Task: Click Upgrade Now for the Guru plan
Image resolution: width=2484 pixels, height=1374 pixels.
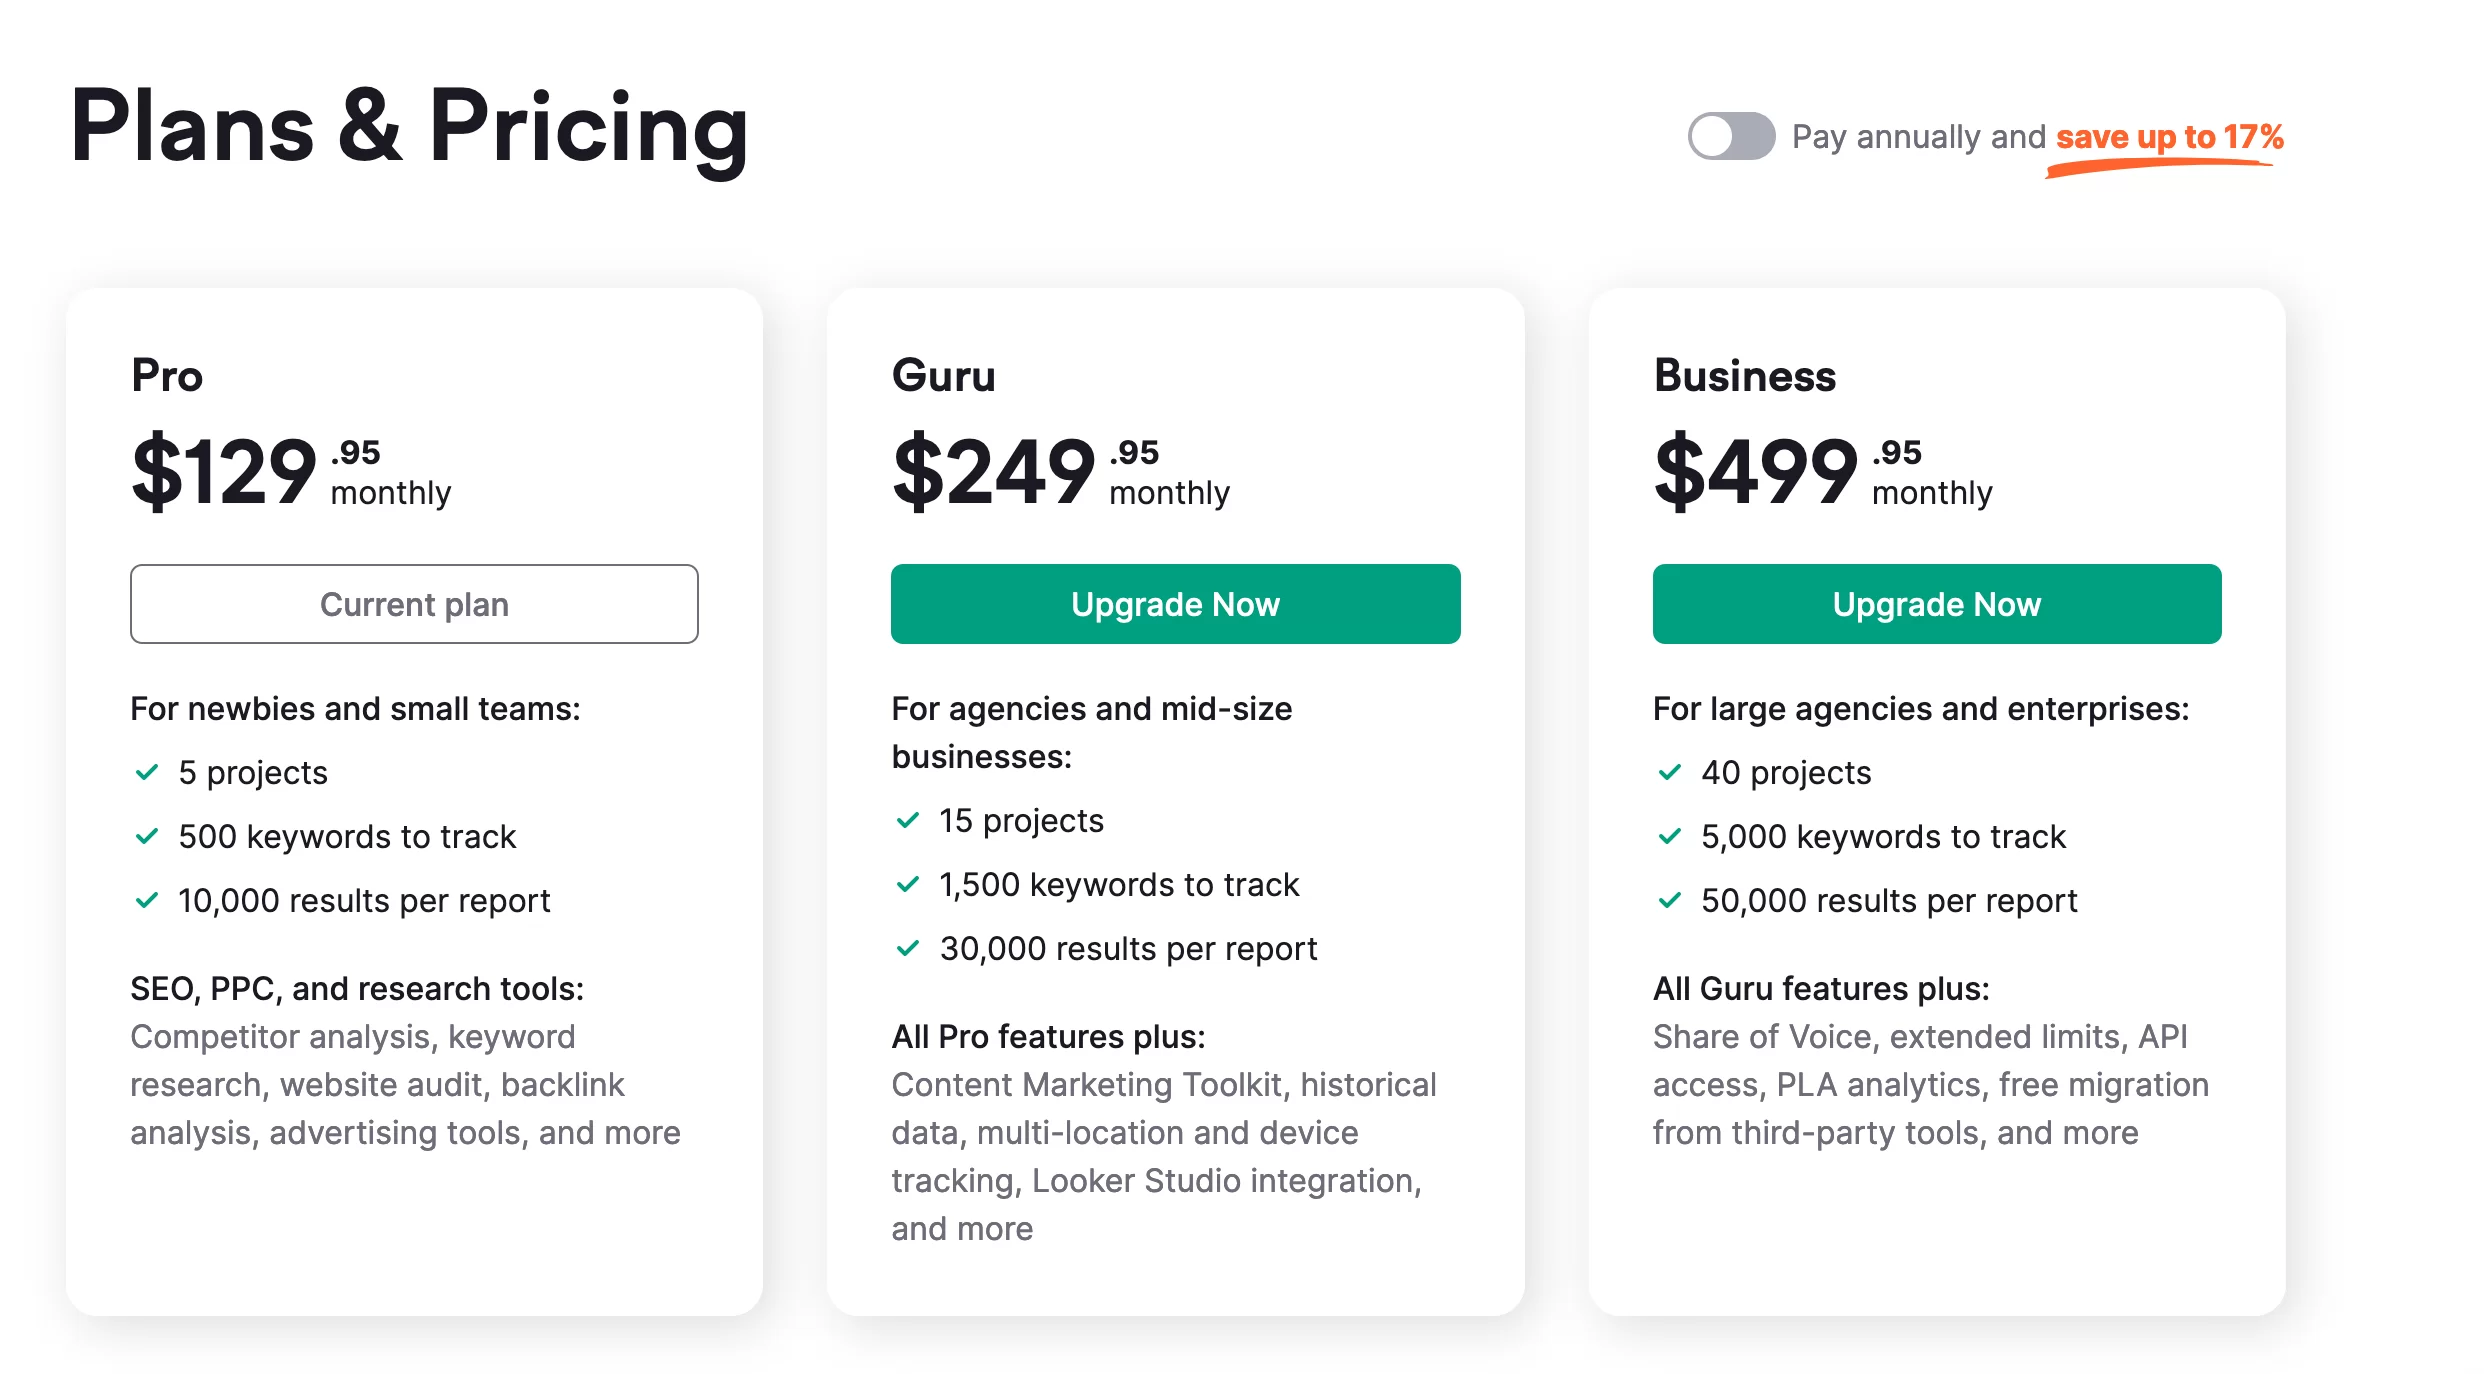Action: pyautogui.click(x=1175, y=604)
